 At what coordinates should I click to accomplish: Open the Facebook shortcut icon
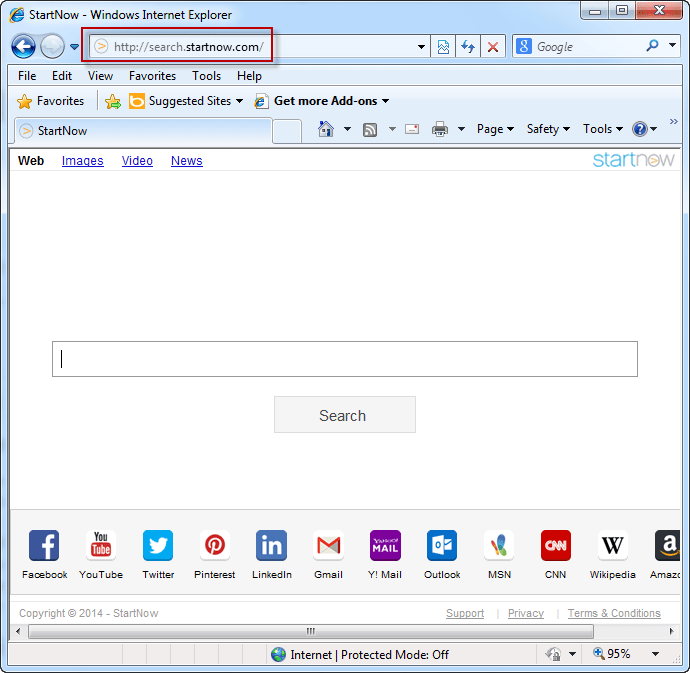click(44, 546)
